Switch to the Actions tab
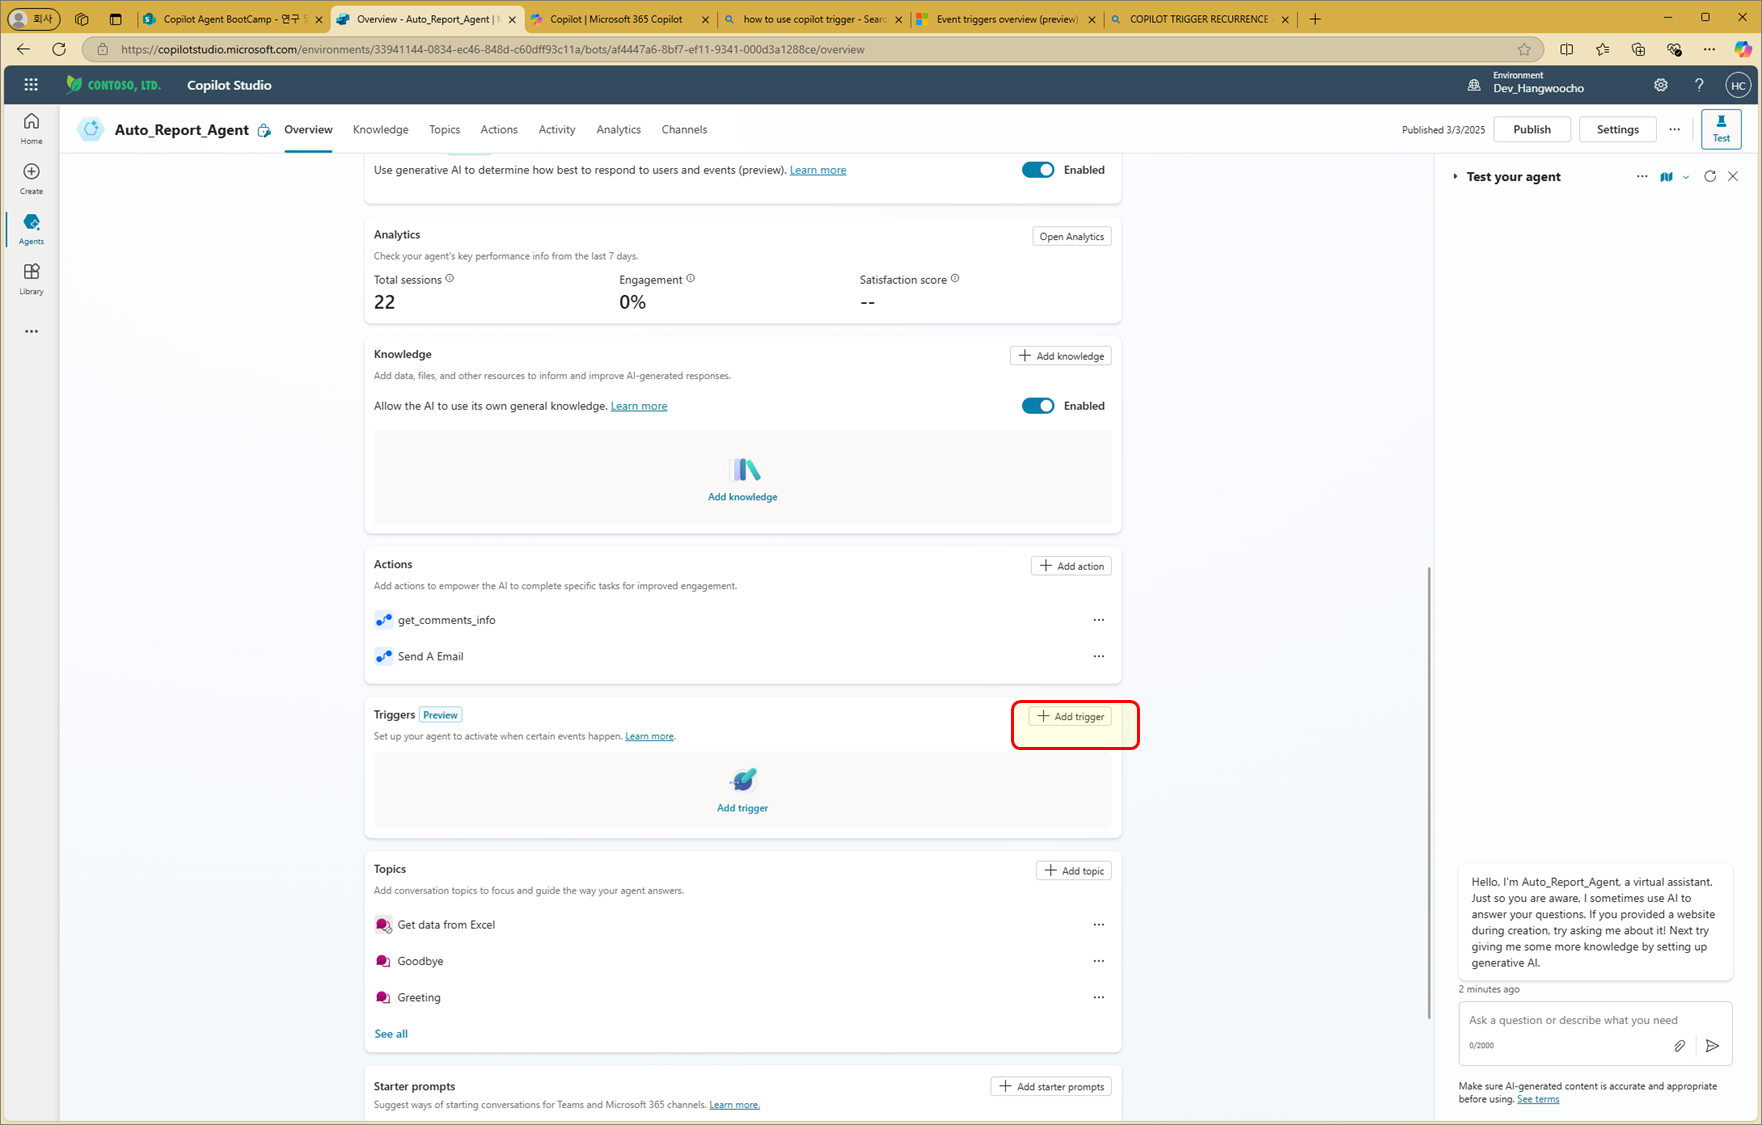This screenshot has width=1762, height=1125. tap(499, 129)
